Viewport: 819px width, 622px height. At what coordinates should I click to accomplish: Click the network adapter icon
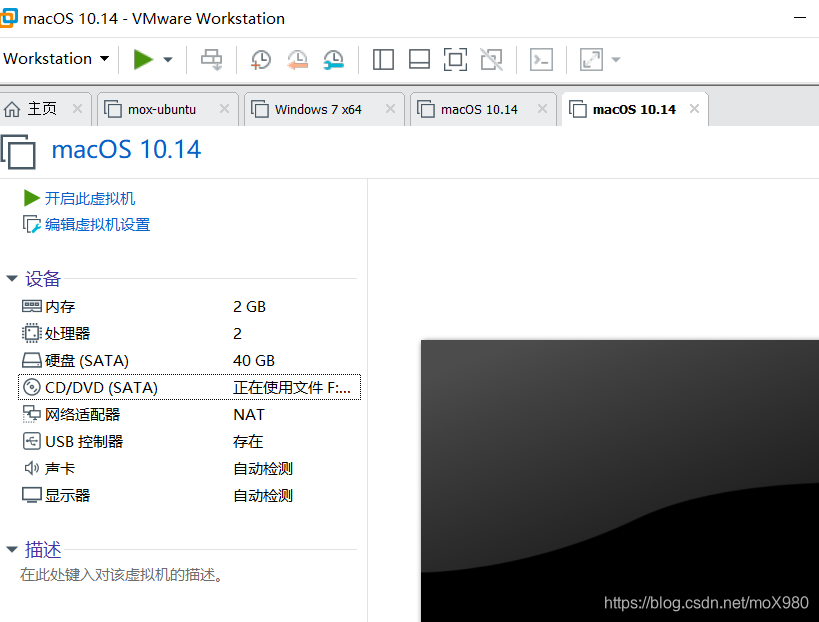[x=31, y=414]
